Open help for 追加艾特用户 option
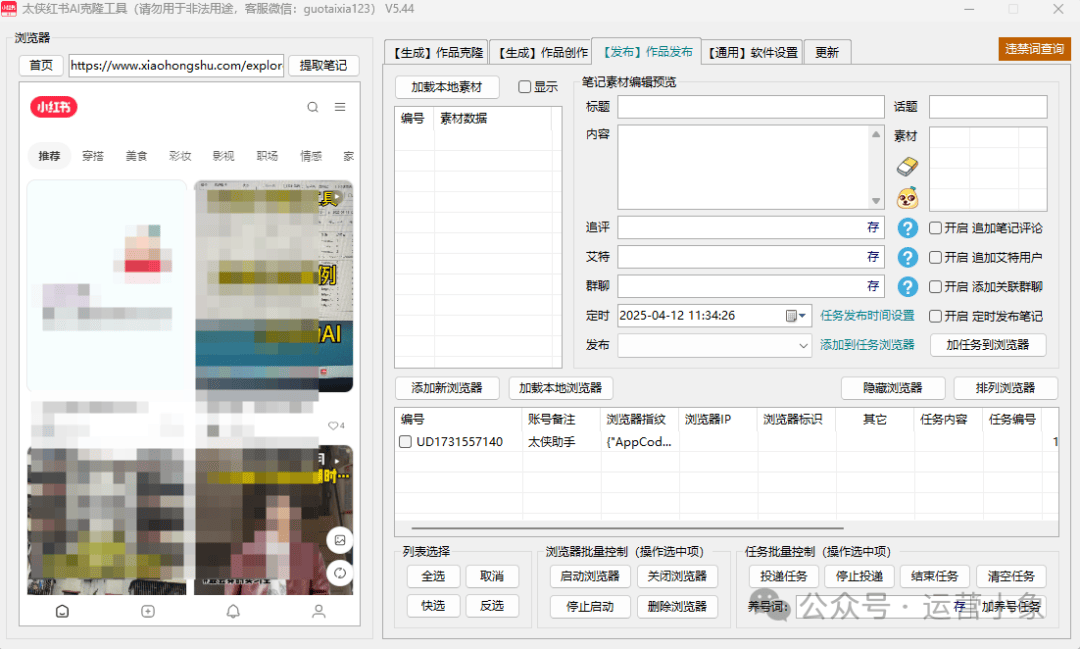This screenshot has width=1080, height=649. [x=908, y=258]
